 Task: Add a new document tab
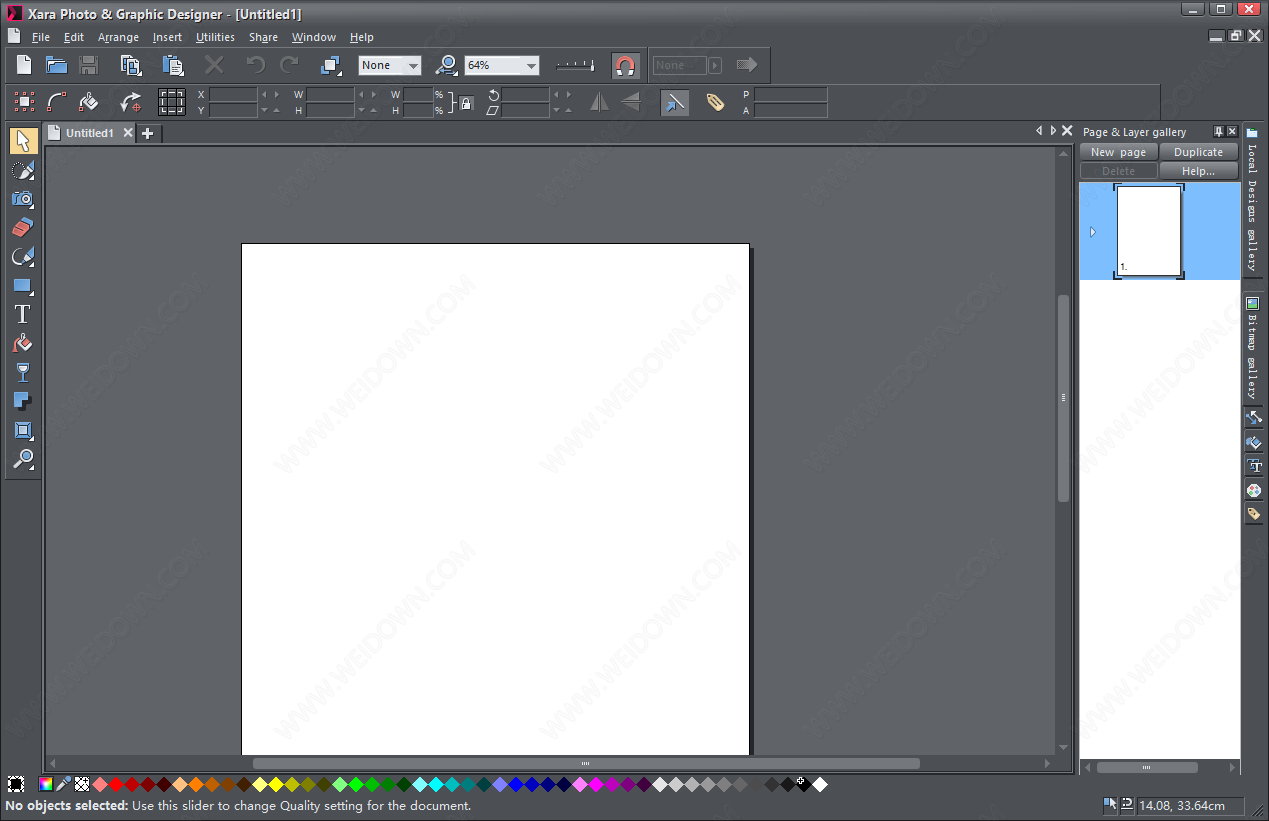tap(148, 133)
